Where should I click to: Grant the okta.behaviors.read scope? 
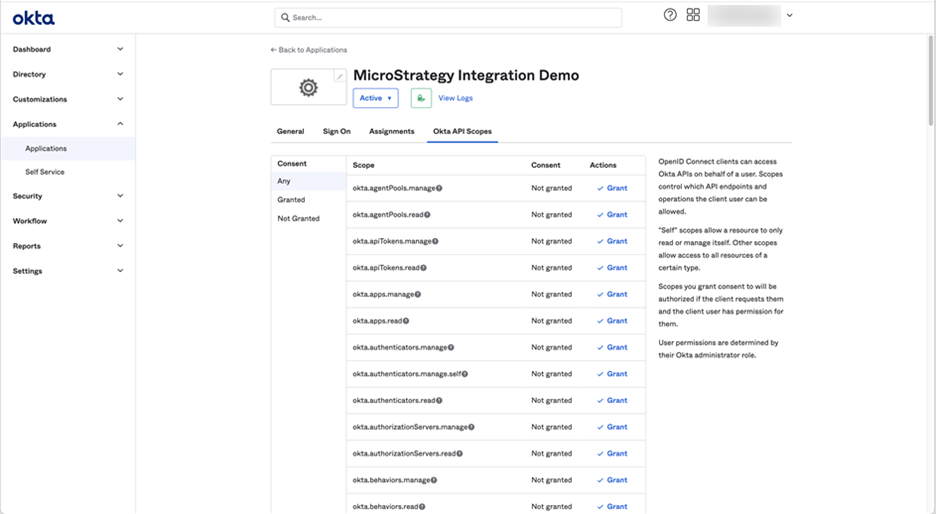(612, 506)
